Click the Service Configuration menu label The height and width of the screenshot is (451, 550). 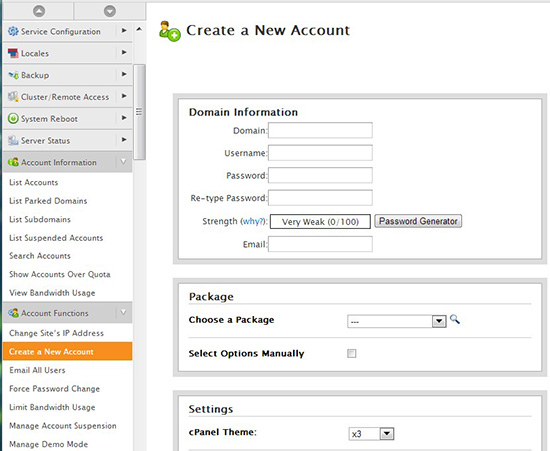coord(61,31)
